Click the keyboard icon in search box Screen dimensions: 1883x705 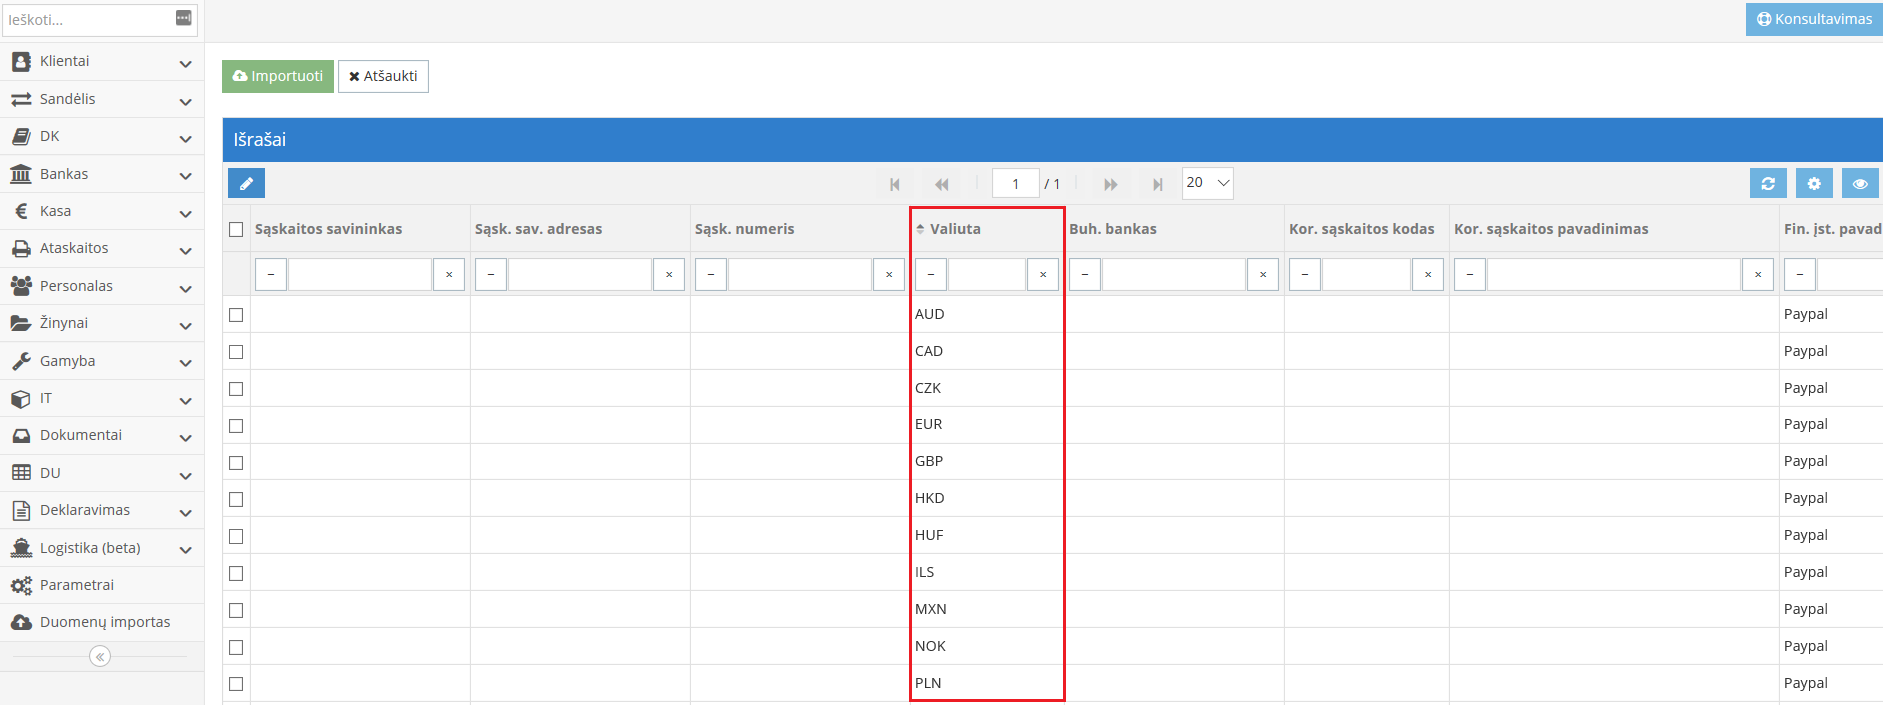click(x=183, y=18)
